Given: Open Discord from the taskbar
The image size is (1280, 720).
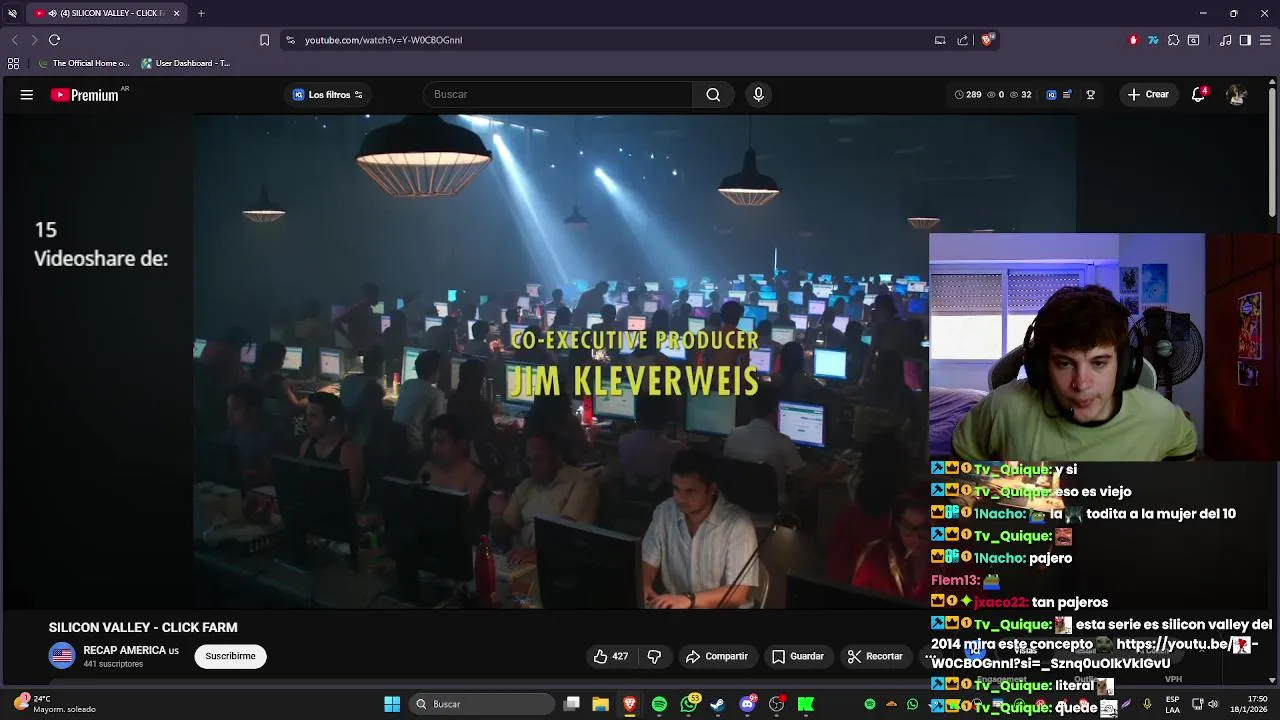Looking at the screenshot, I should [x=747, y=704].
